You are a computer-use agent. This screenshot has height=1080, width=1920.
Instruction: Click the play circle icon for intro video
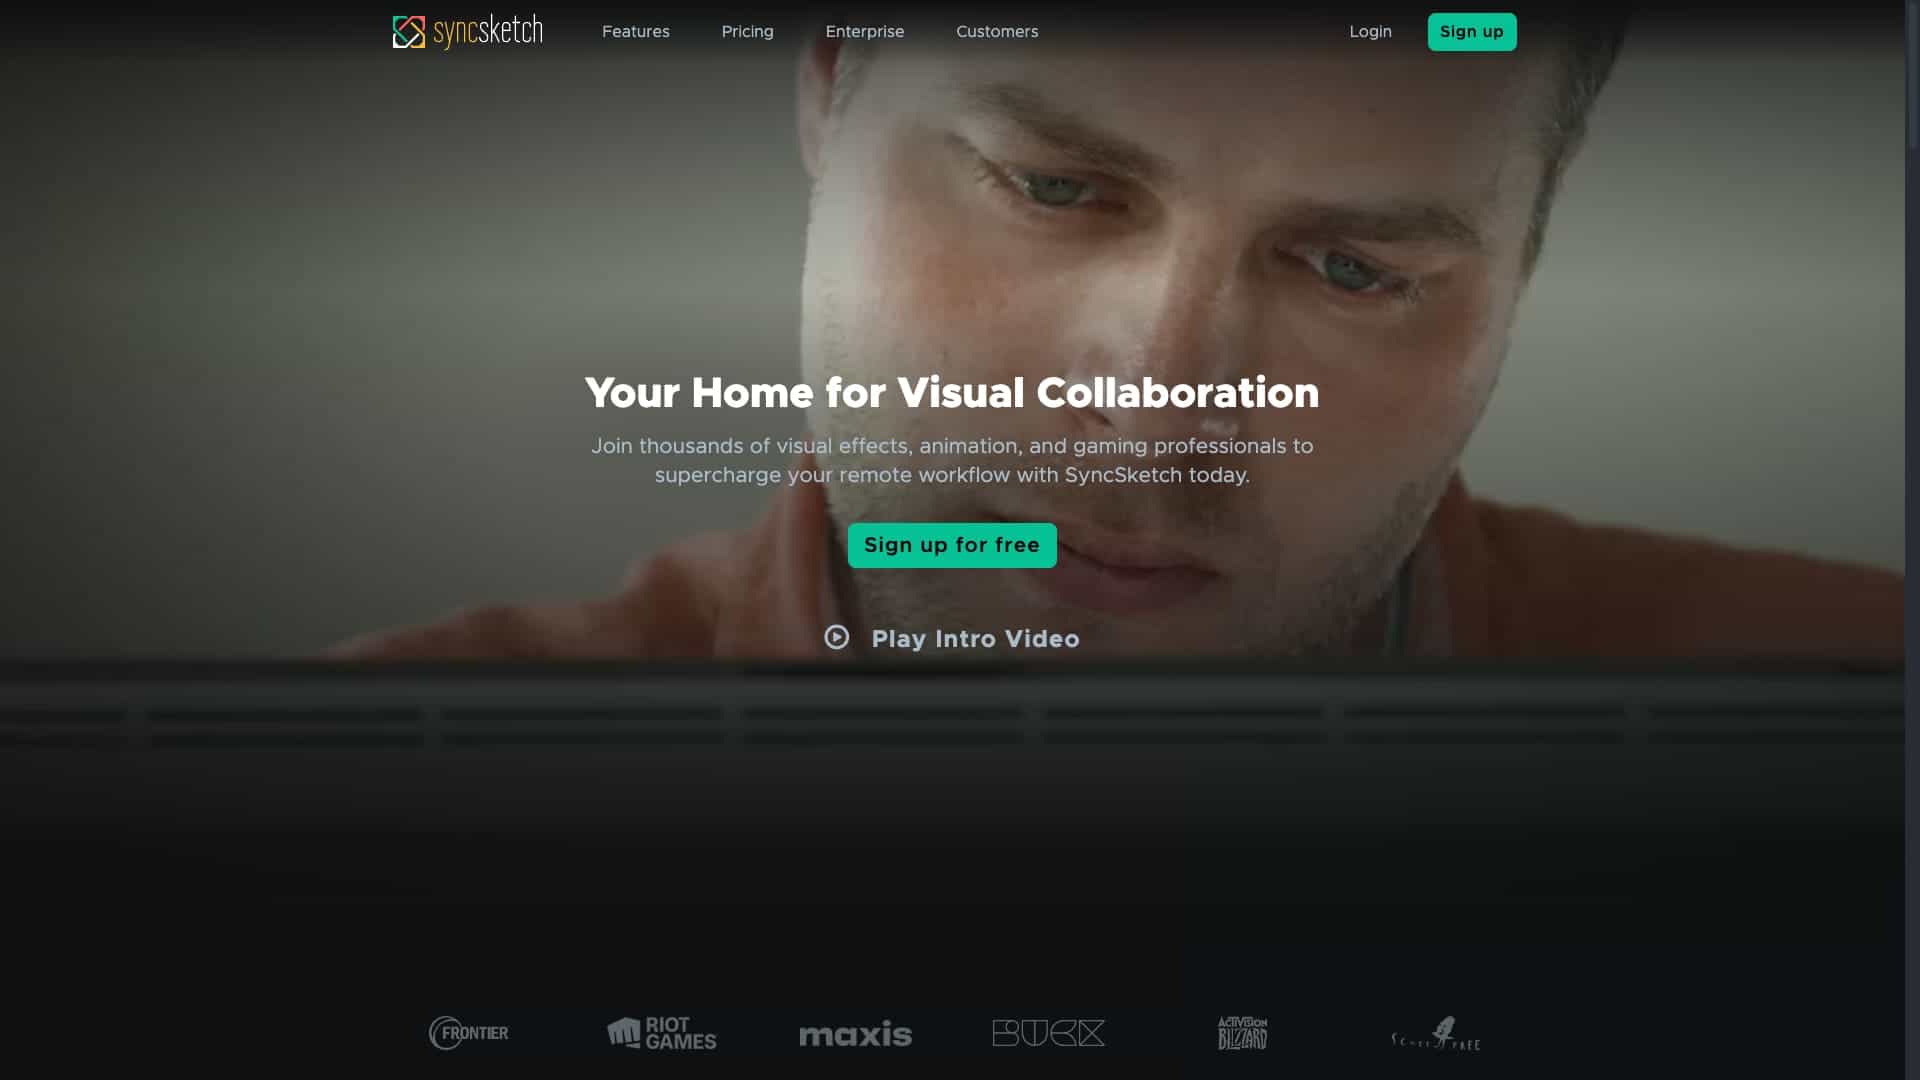click(837, 638)
